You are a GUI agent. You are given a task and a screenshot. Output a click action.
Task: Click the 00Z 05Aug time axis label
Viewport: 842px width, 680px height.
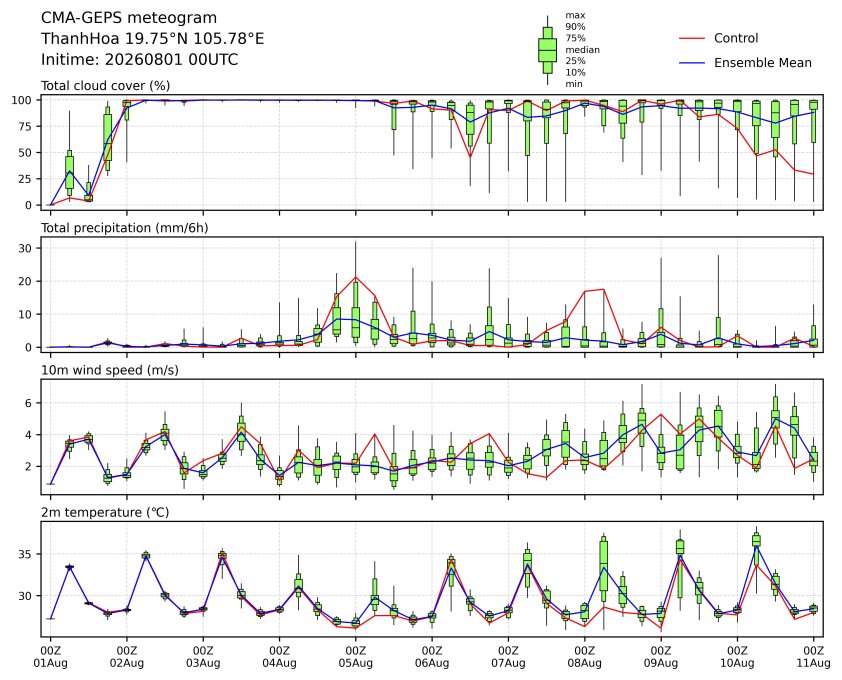click(x=355, y=657)
